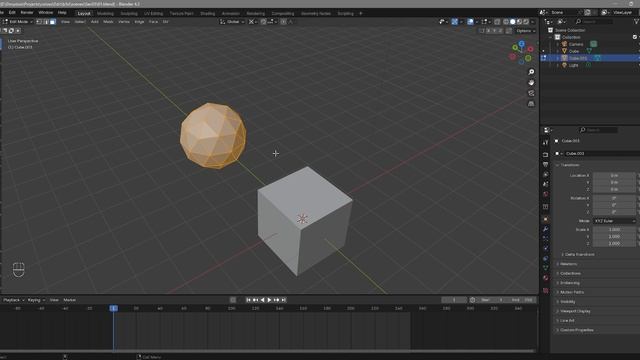
Task: Switch to the Modeling workspace tab
Action: click(105, 13)
